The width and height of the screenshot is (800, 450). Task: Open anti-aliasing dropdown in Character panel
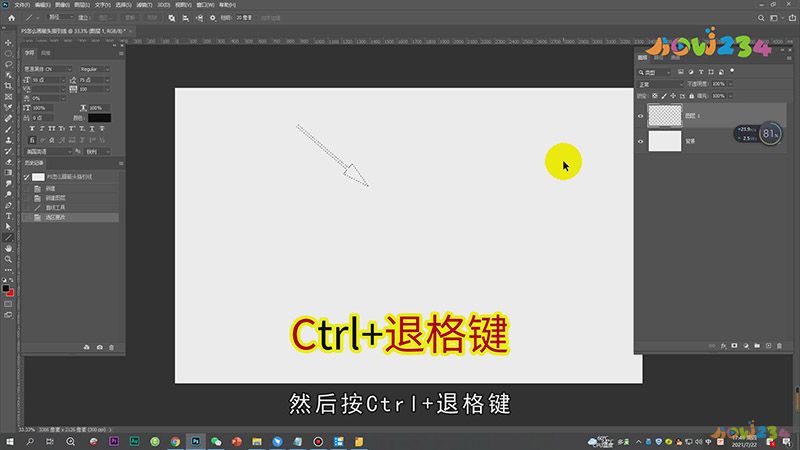[97, 152]
